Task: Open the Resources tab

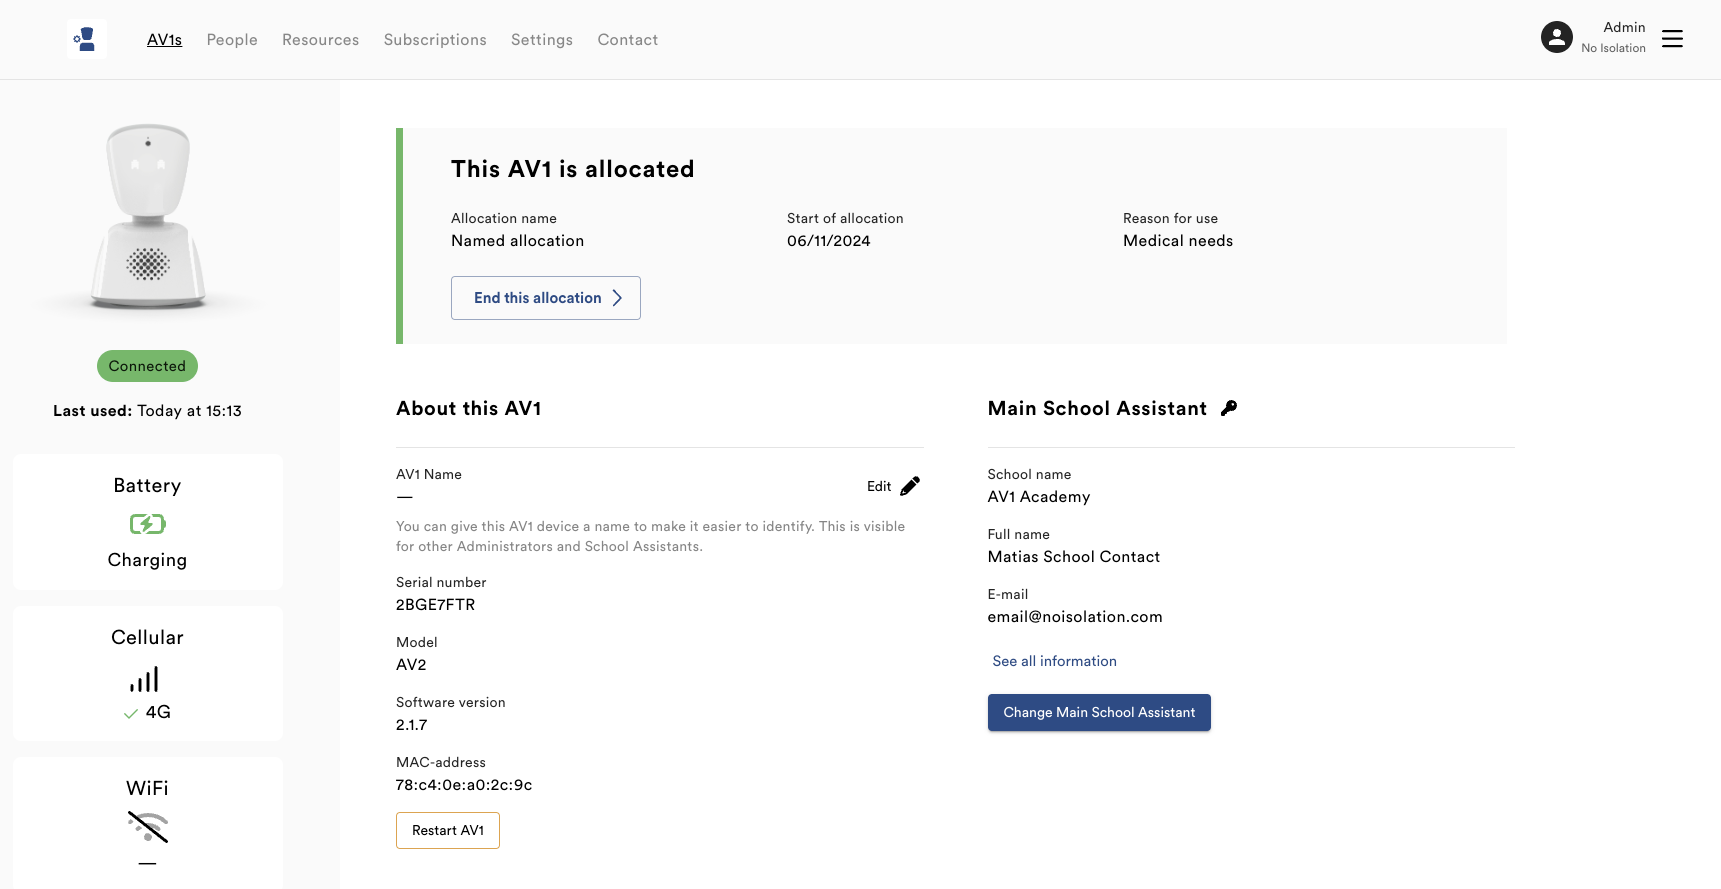Action: tap(321, 40)
